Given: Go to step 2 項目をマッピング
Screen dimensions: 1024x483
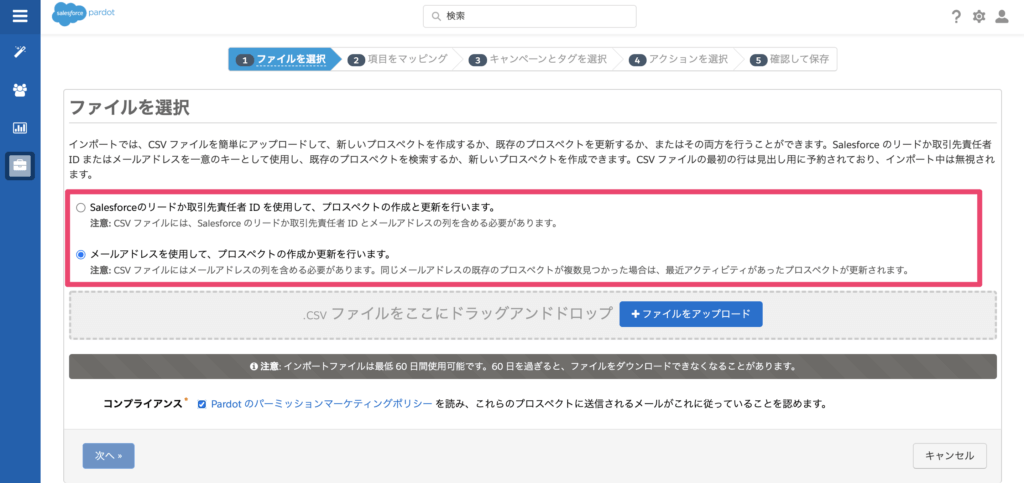Looking at the screenshot, I should [398, 60].
